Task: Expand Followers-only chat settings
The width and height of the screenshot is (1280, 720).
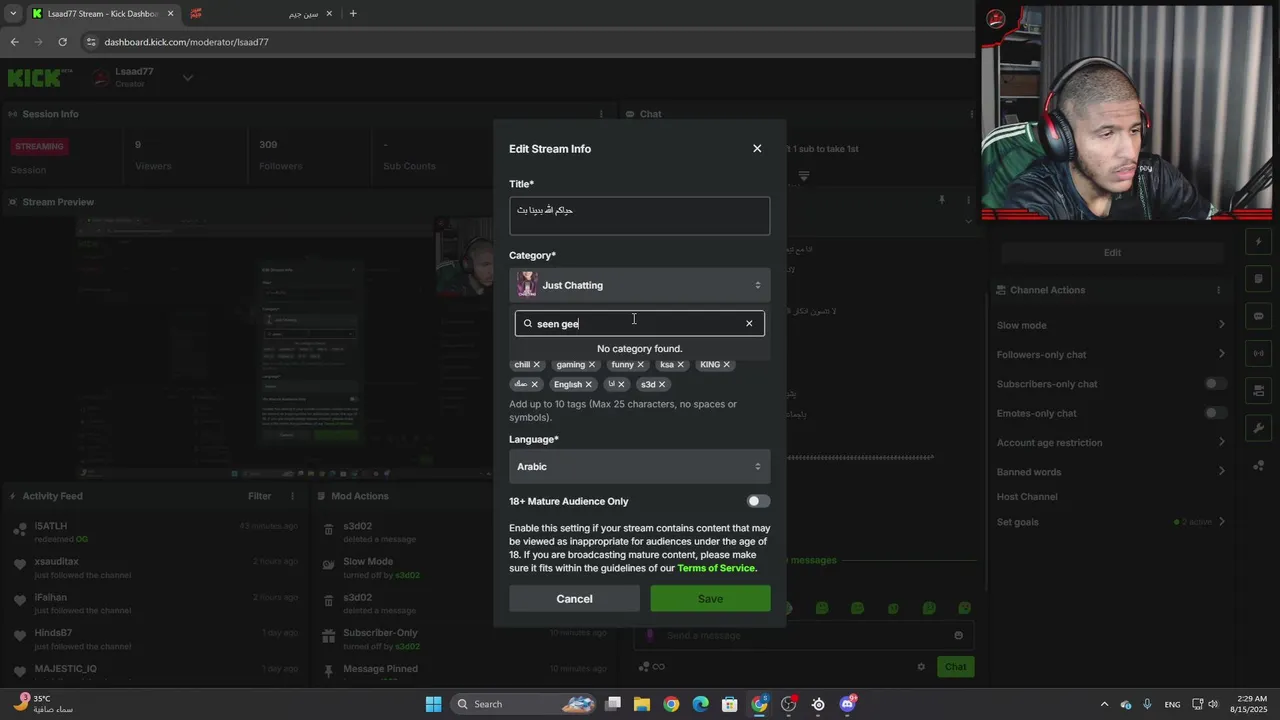Action: [x=1221, y=354]
